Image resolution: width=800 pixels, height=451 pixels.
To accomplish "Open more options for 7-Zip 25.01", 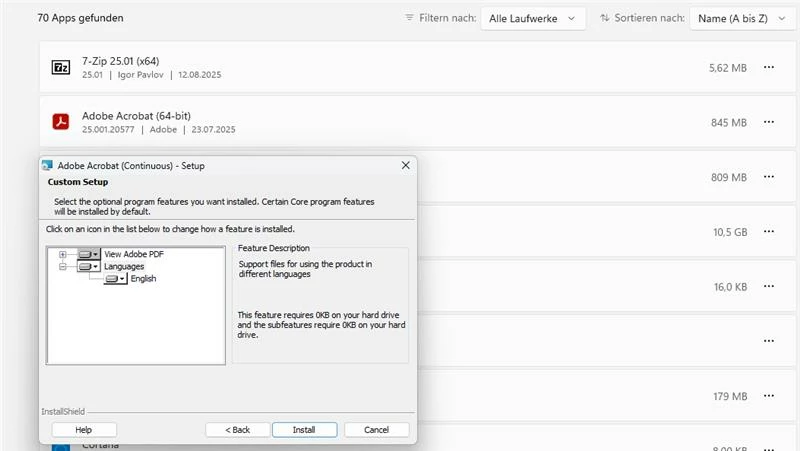I will [x=768, y=67].
